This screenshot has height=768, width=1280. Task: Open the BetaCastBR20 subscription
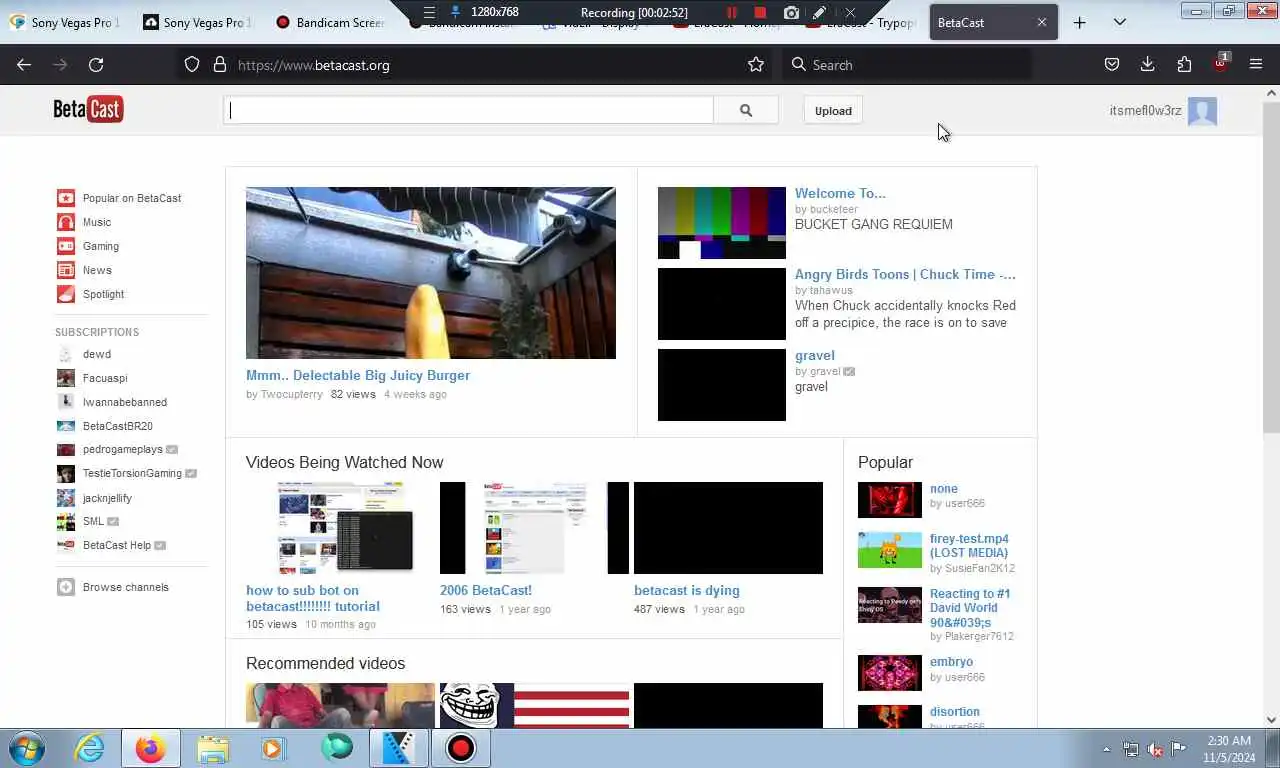point(118,426)
